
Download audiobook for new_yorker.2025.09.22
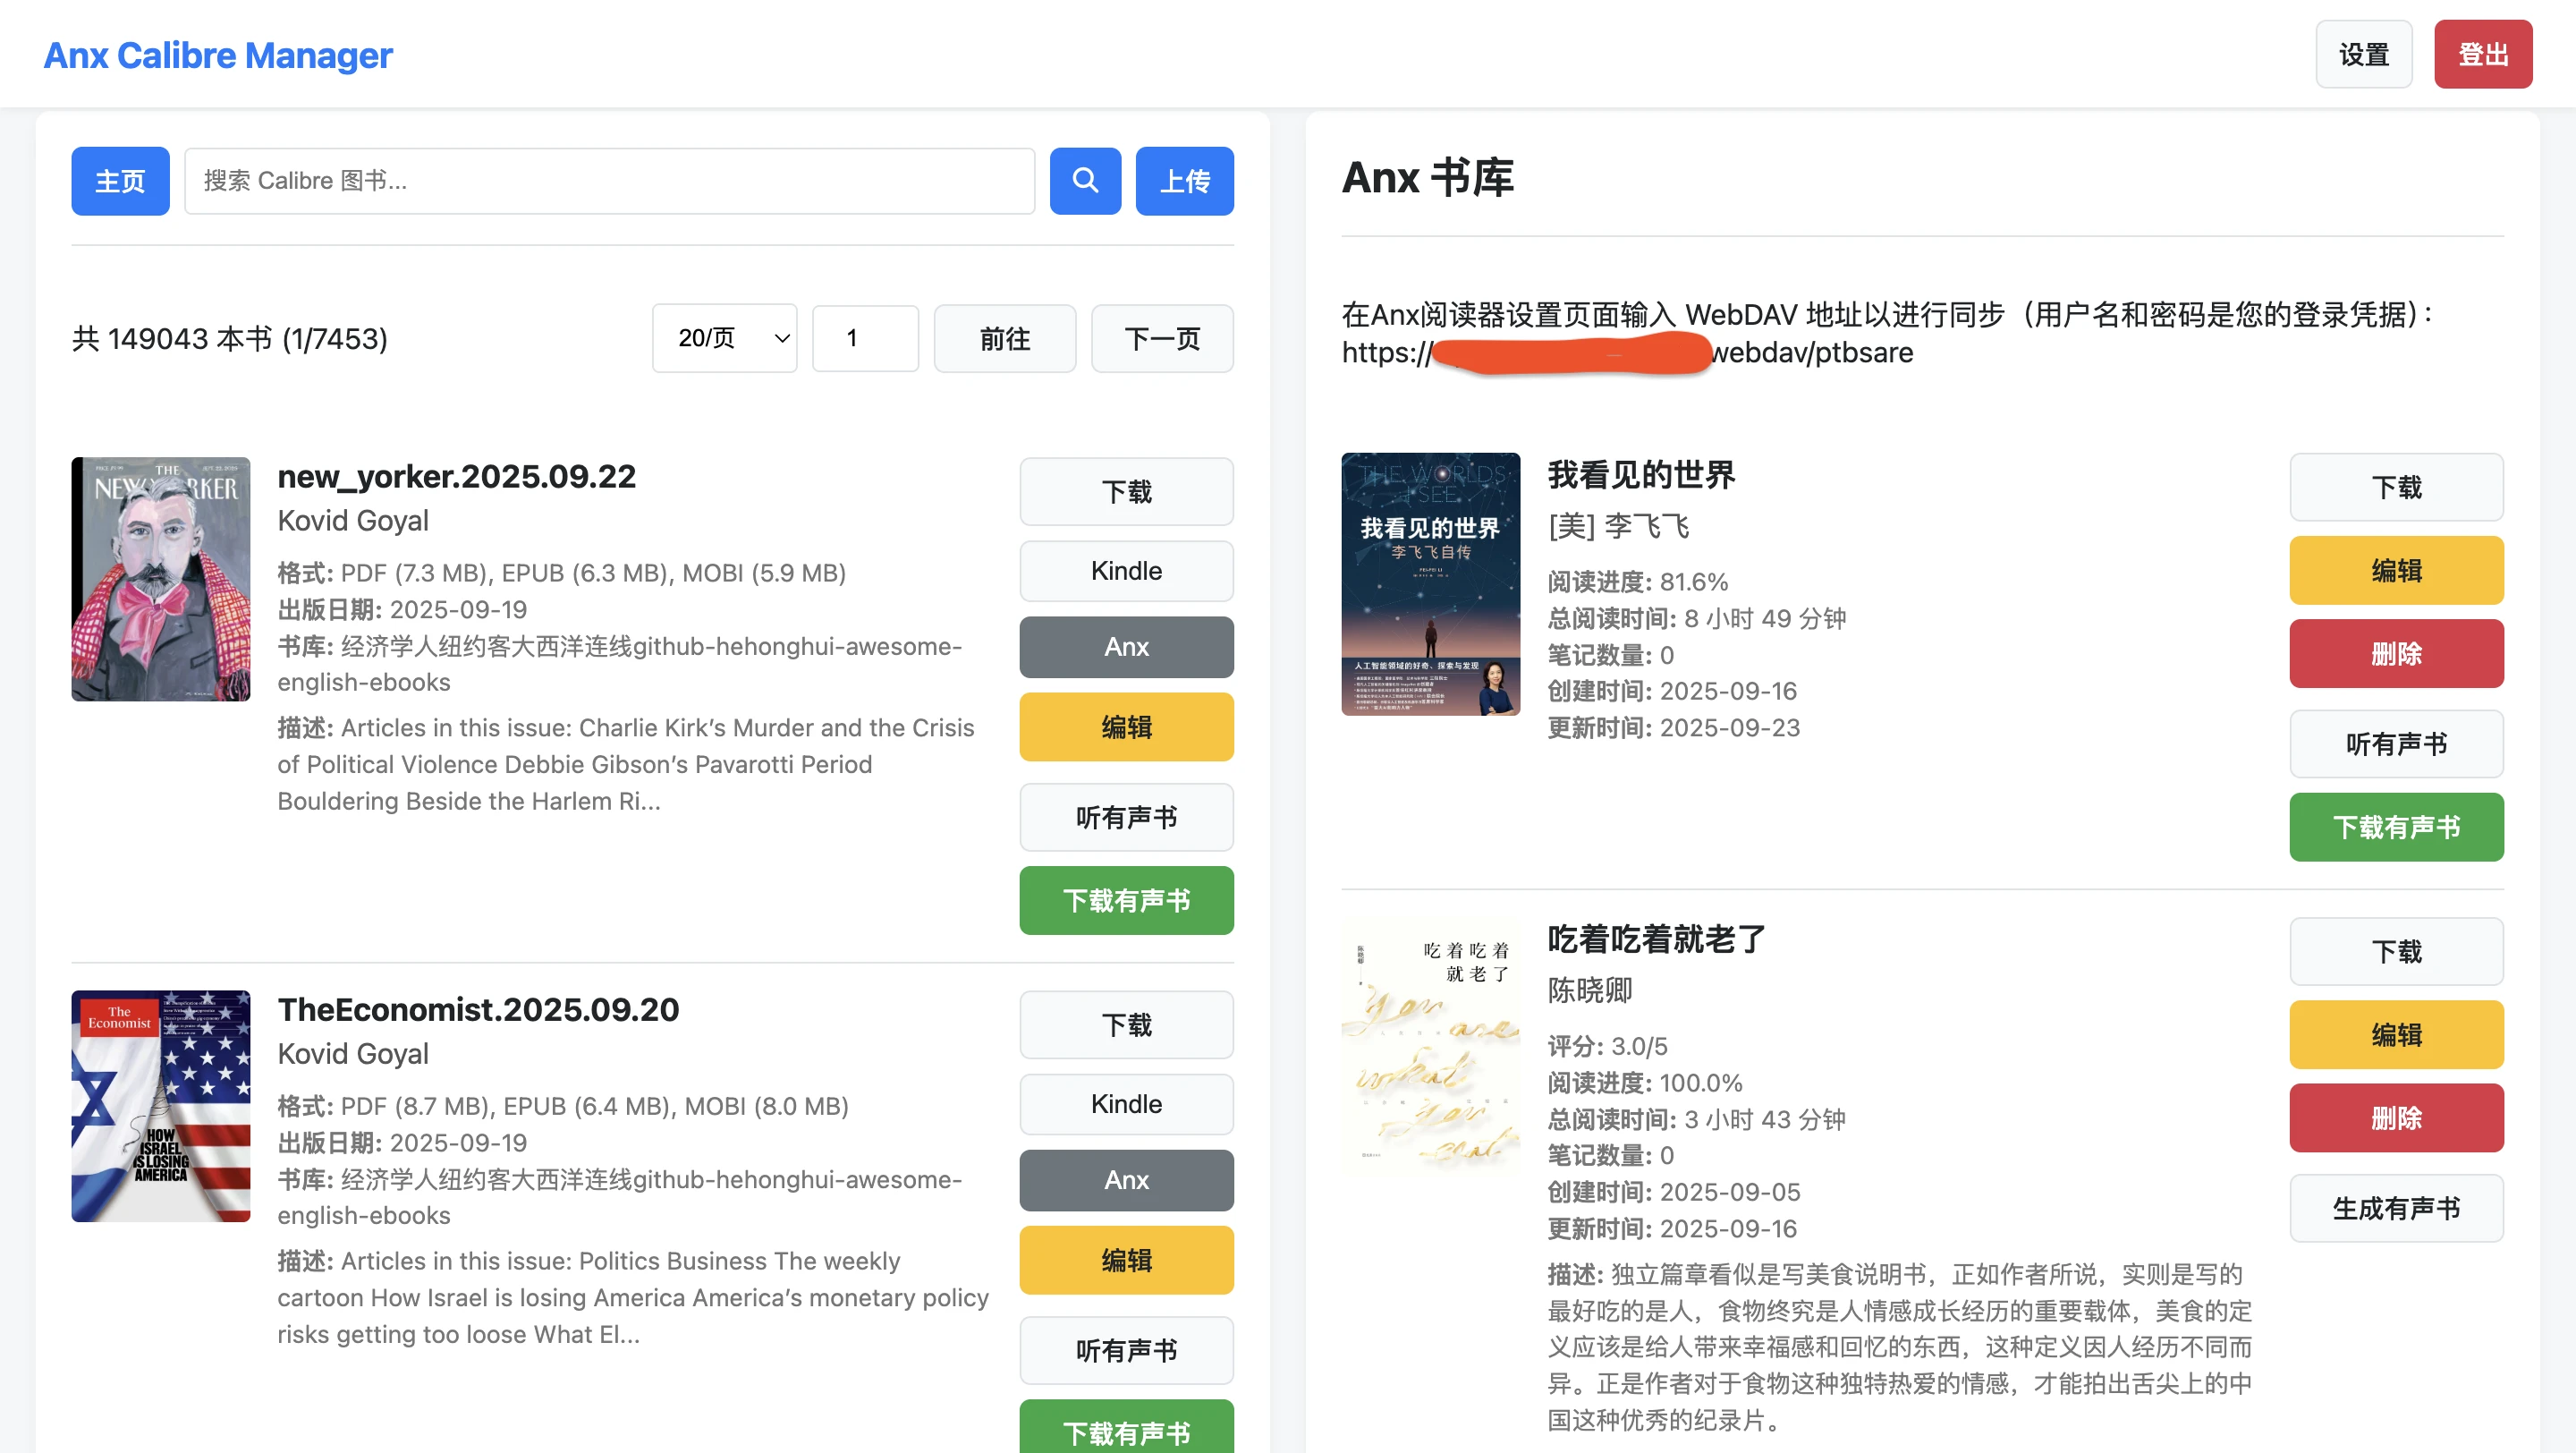[1127, 900]
